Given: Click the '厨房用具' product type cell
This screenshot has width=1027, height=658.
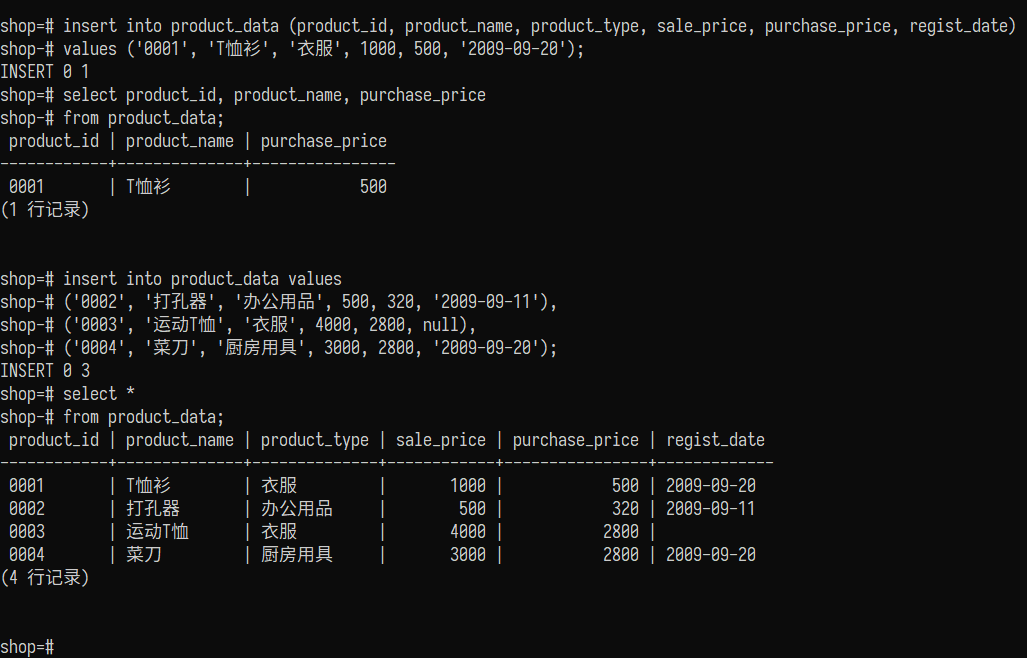Looking at the screenshot, I should tap(297, 555).
